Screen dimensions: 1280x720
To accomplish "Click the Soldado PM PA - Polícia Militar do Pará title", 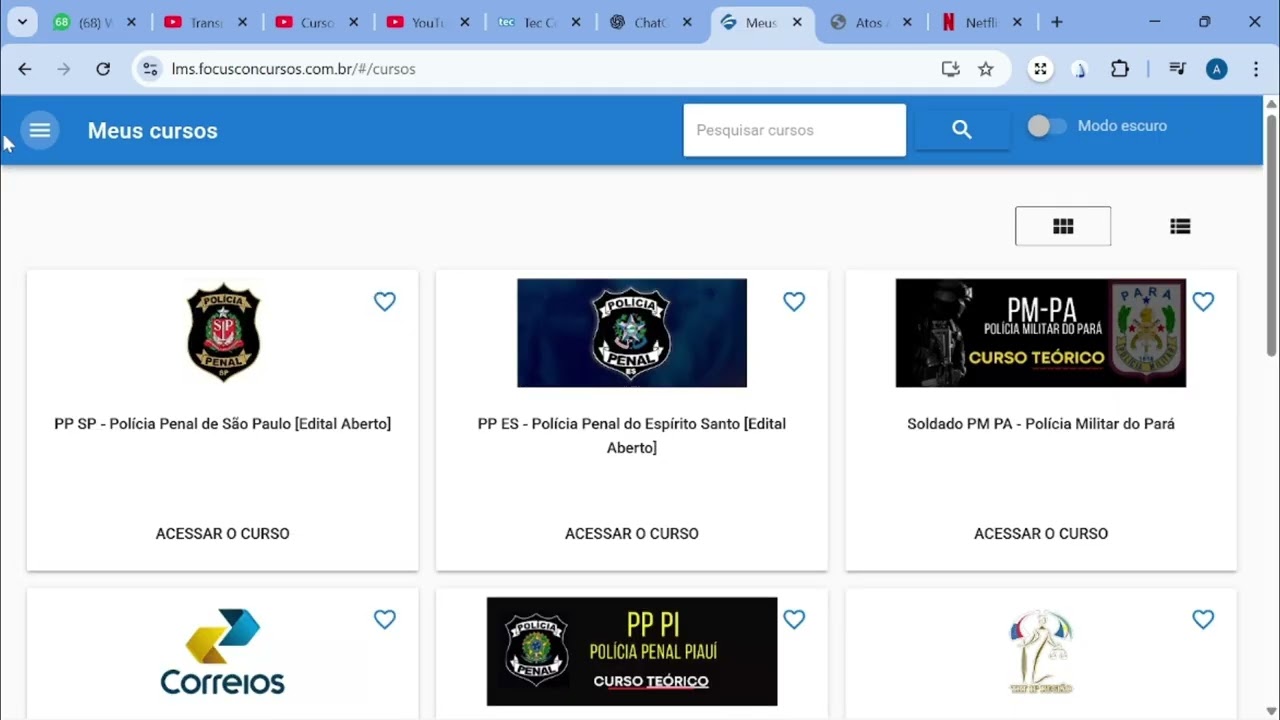I will [x=1041, y=424].
